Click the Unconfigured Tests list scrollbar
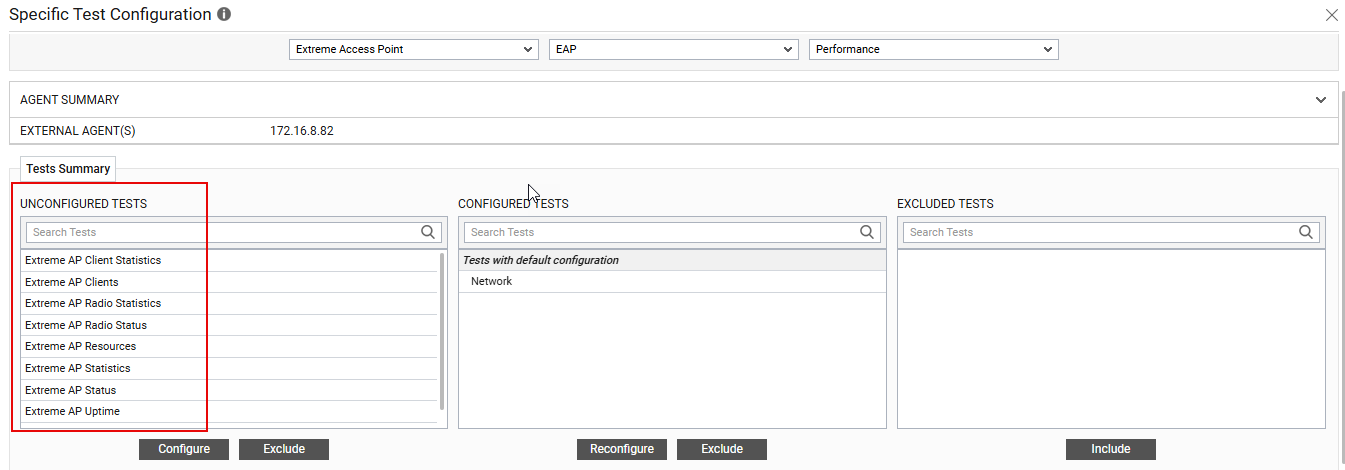 (x=442, y=330)
